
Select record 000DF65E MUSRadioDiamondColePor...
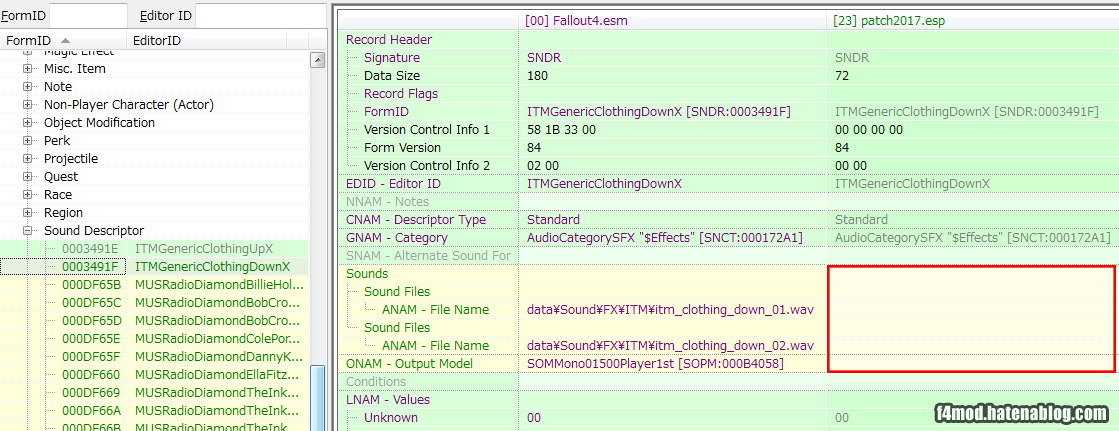coord(154,338)
